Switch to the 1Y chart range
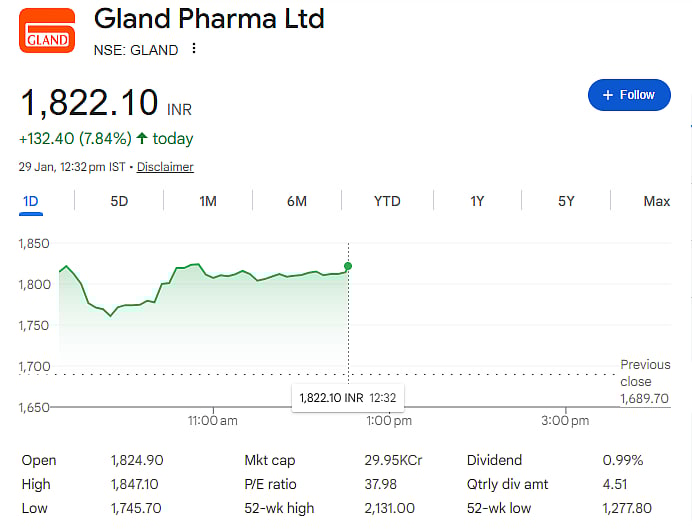 tap(477, 201)
